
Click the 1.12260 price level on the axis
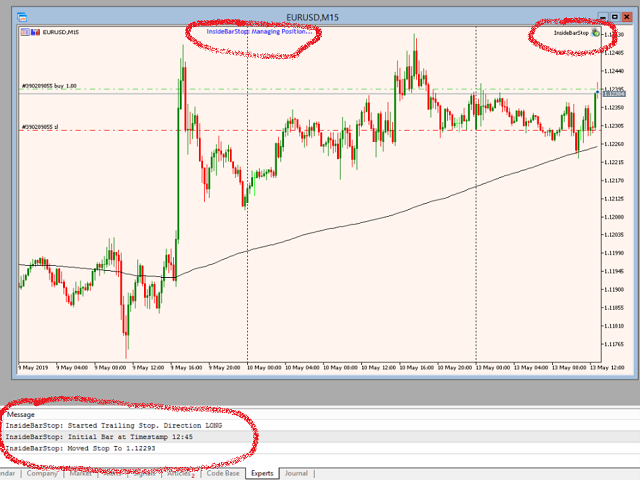coord(613,144)
